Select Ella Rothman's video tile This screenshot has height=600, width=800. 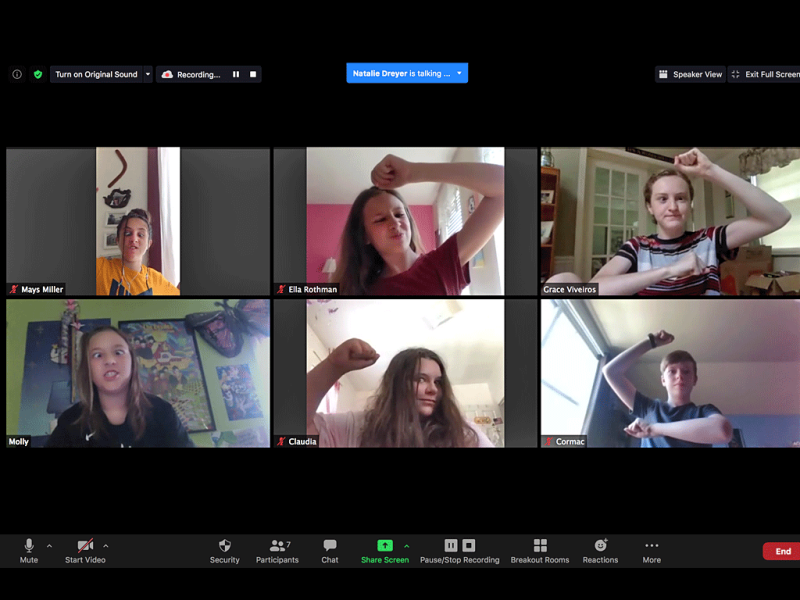[405, 221]
